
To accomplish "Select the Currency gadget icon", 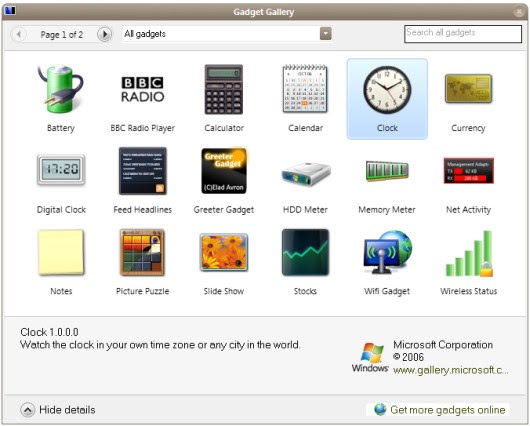I will click(x=468, y=89).
